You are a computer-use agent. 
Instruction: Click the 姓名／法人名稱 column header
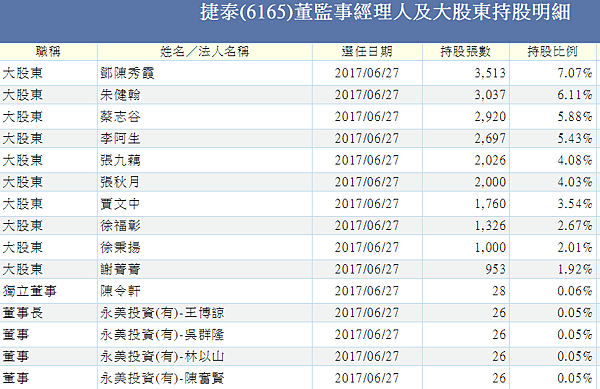(205, 51)
